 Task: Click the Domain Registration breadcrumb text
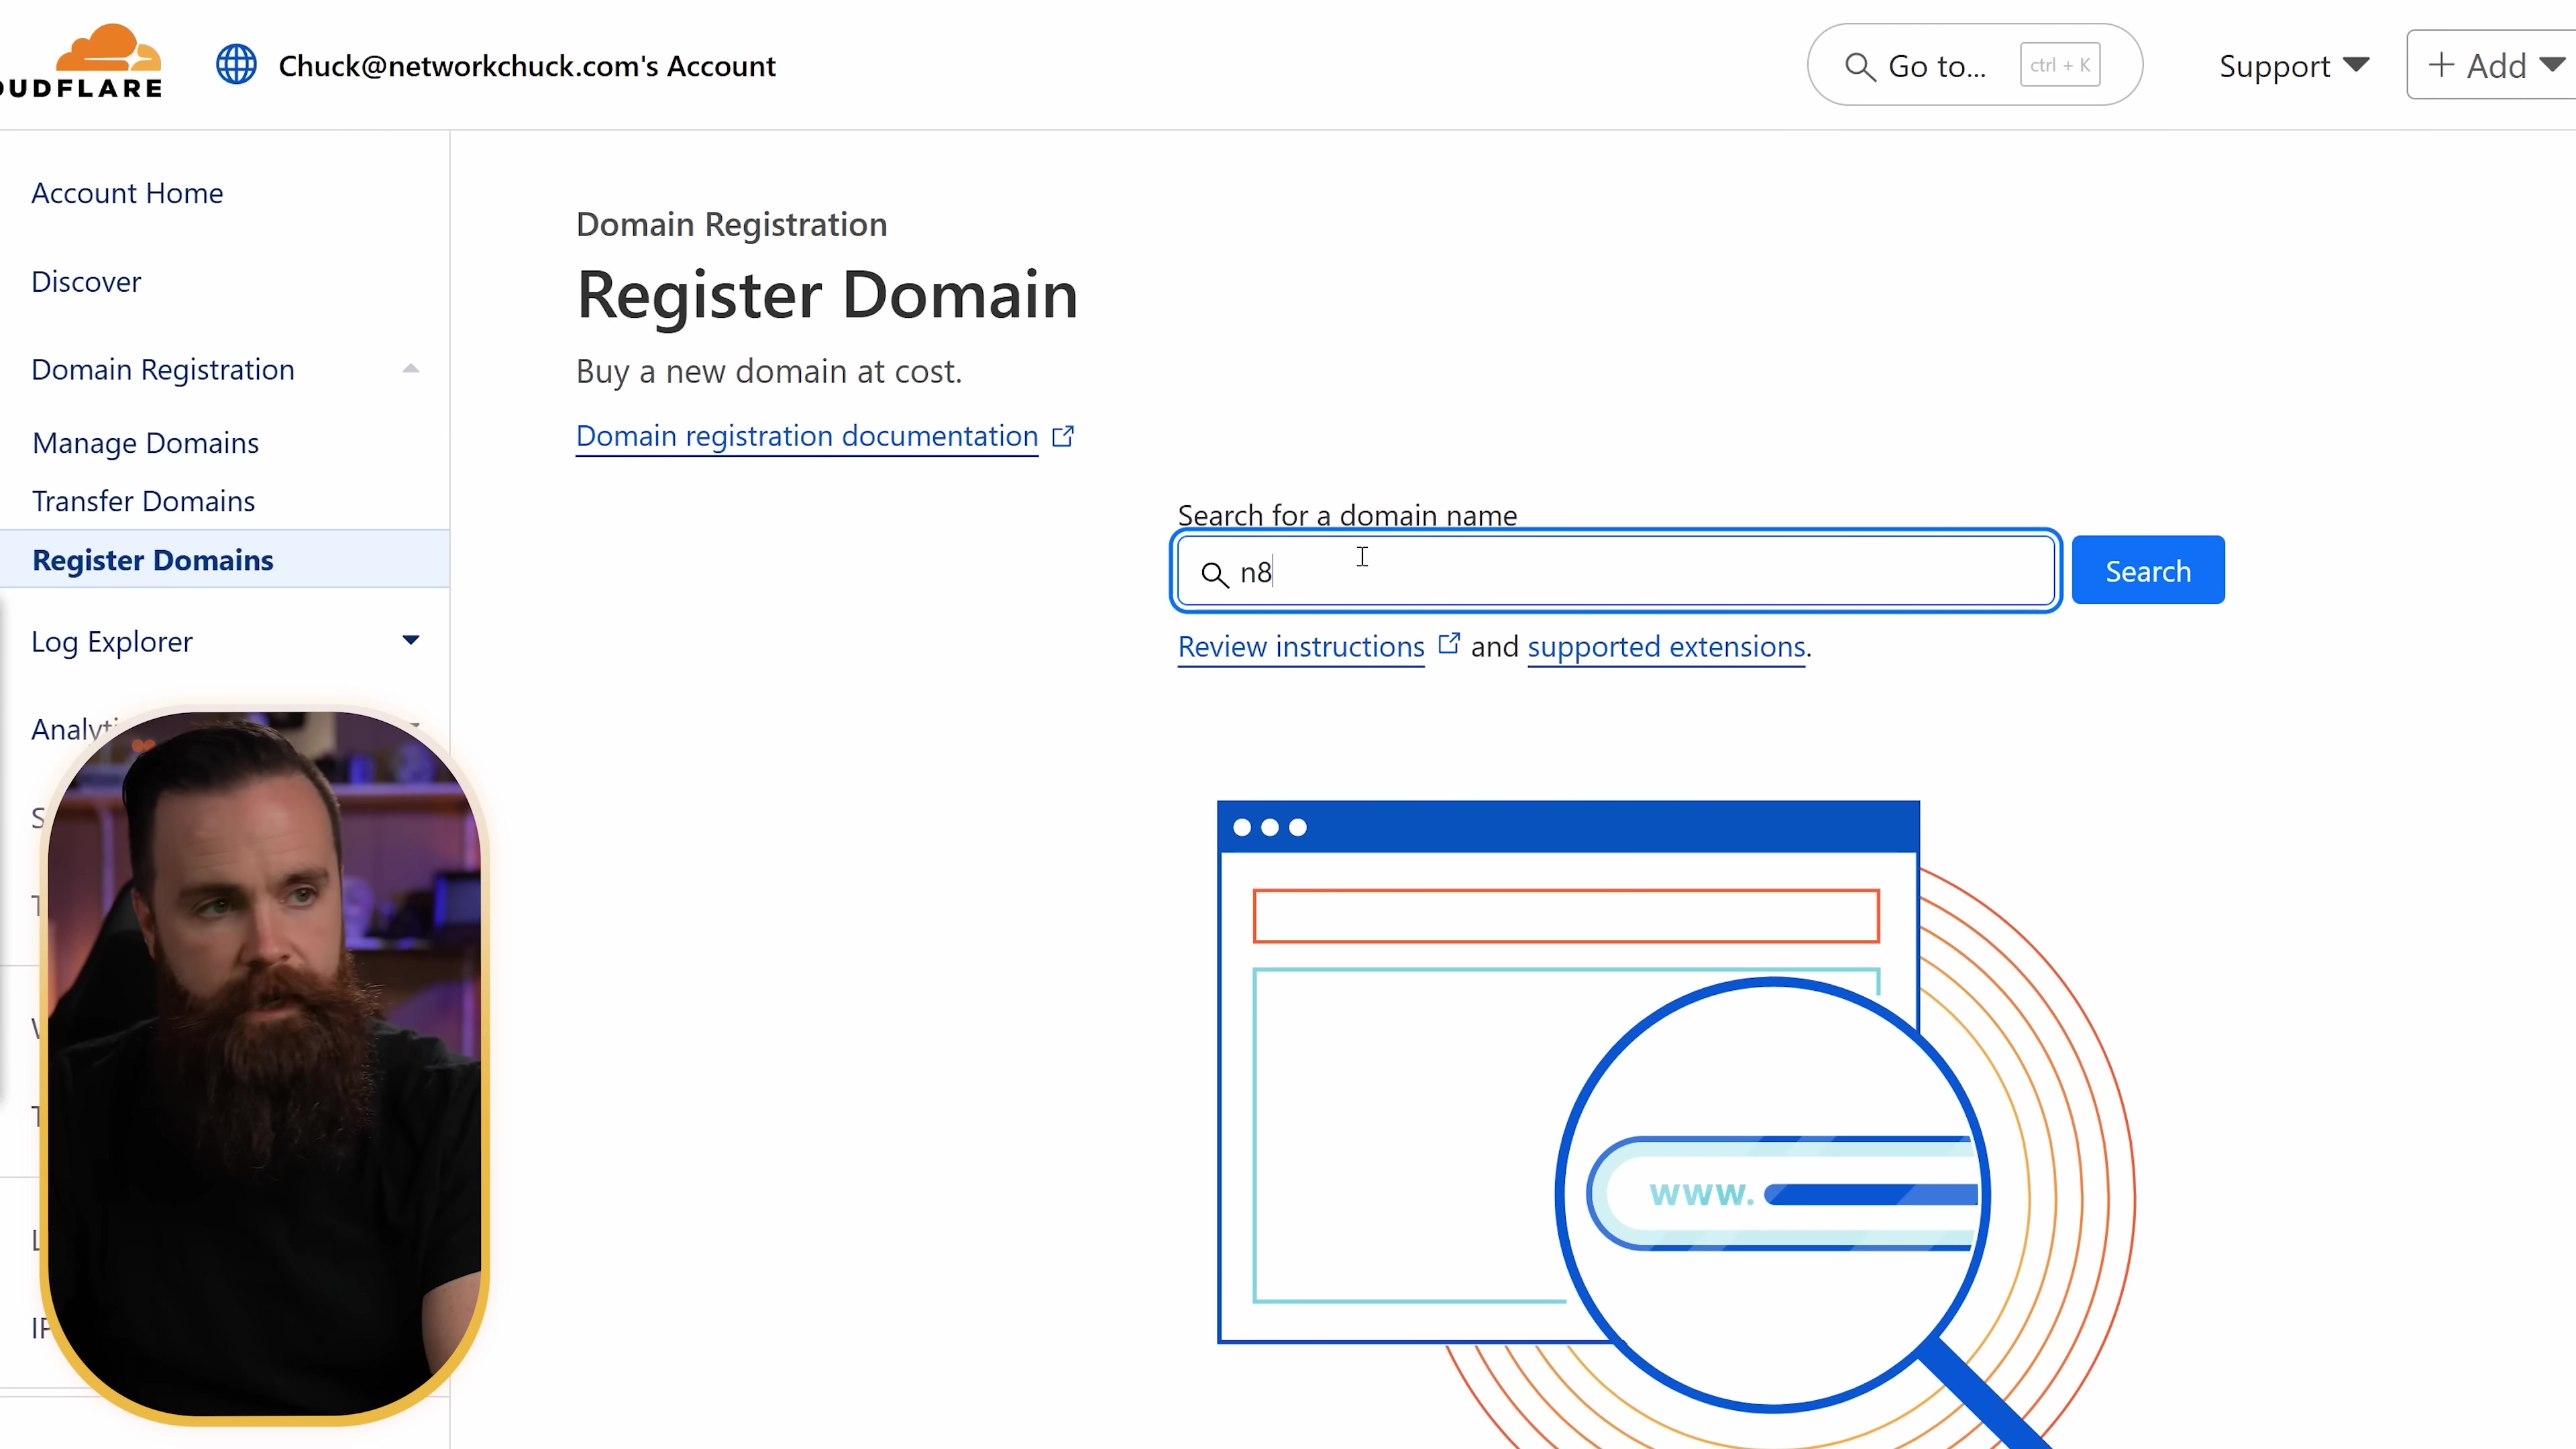click(731, 225)
